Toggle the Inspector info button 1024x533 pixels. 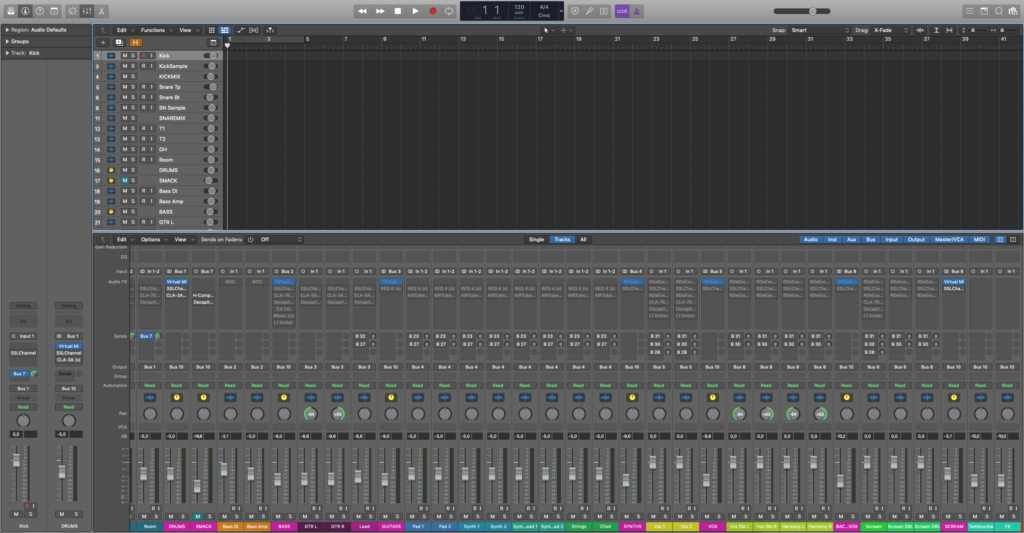coord(25,11)
